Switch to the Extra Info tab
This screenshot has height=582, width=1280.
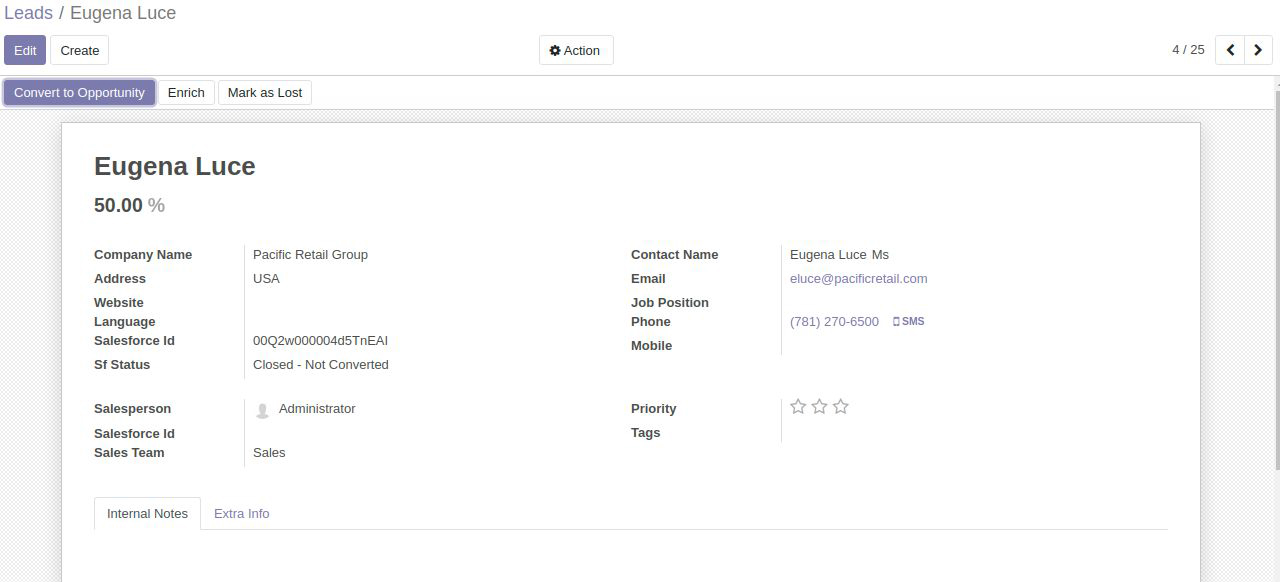pyautogui.click(x=241, y=513)
